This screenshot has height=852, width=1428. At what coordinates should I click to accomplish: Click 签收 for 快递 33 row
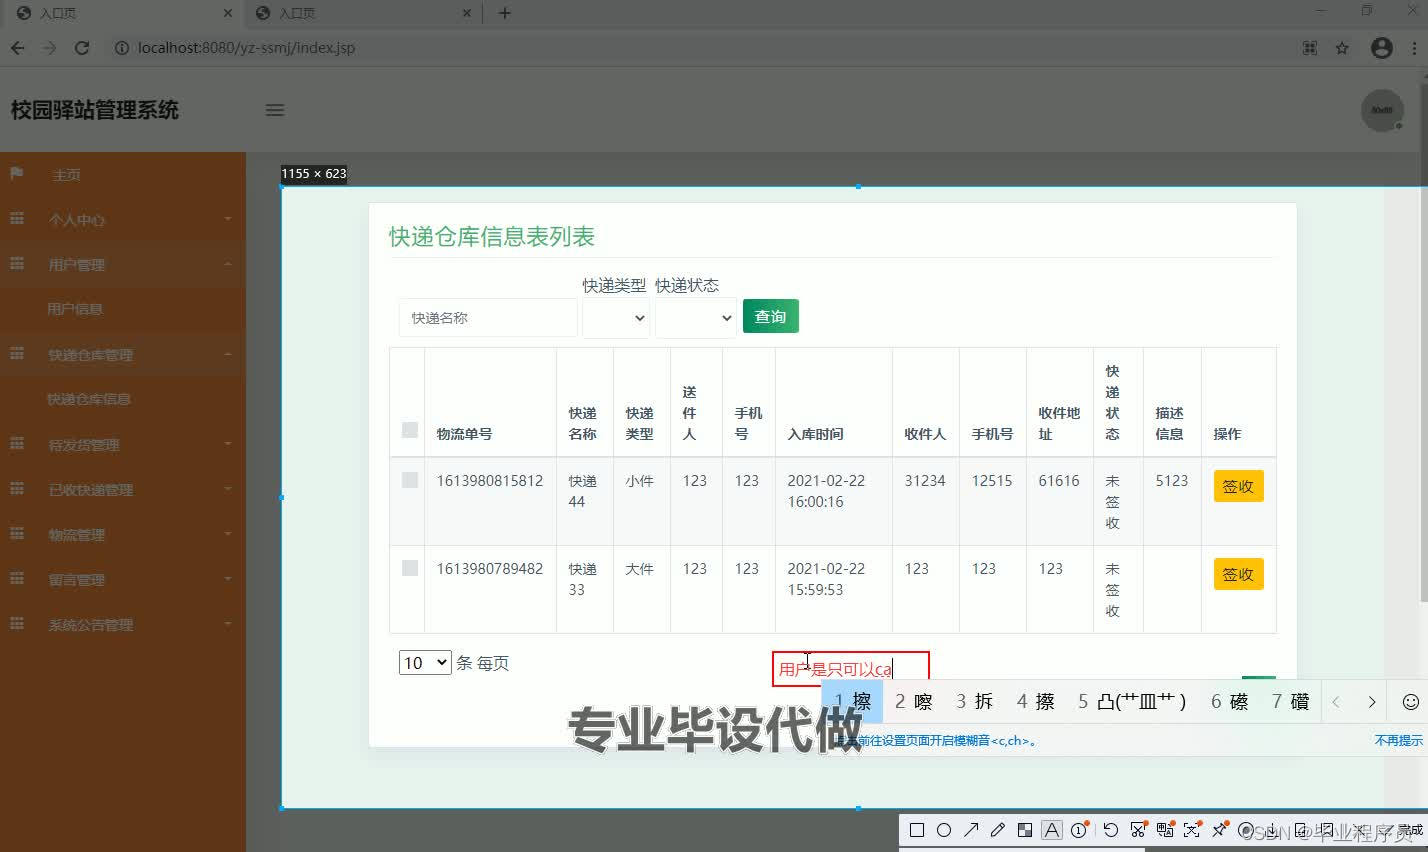1238,574
